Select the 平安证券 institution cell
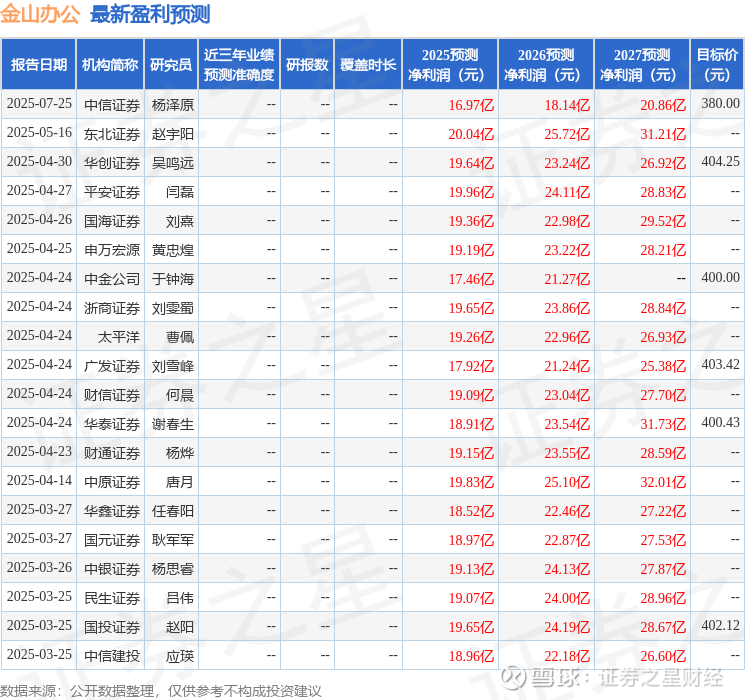This screenshot has width=745, height=700. click(112, 192)
